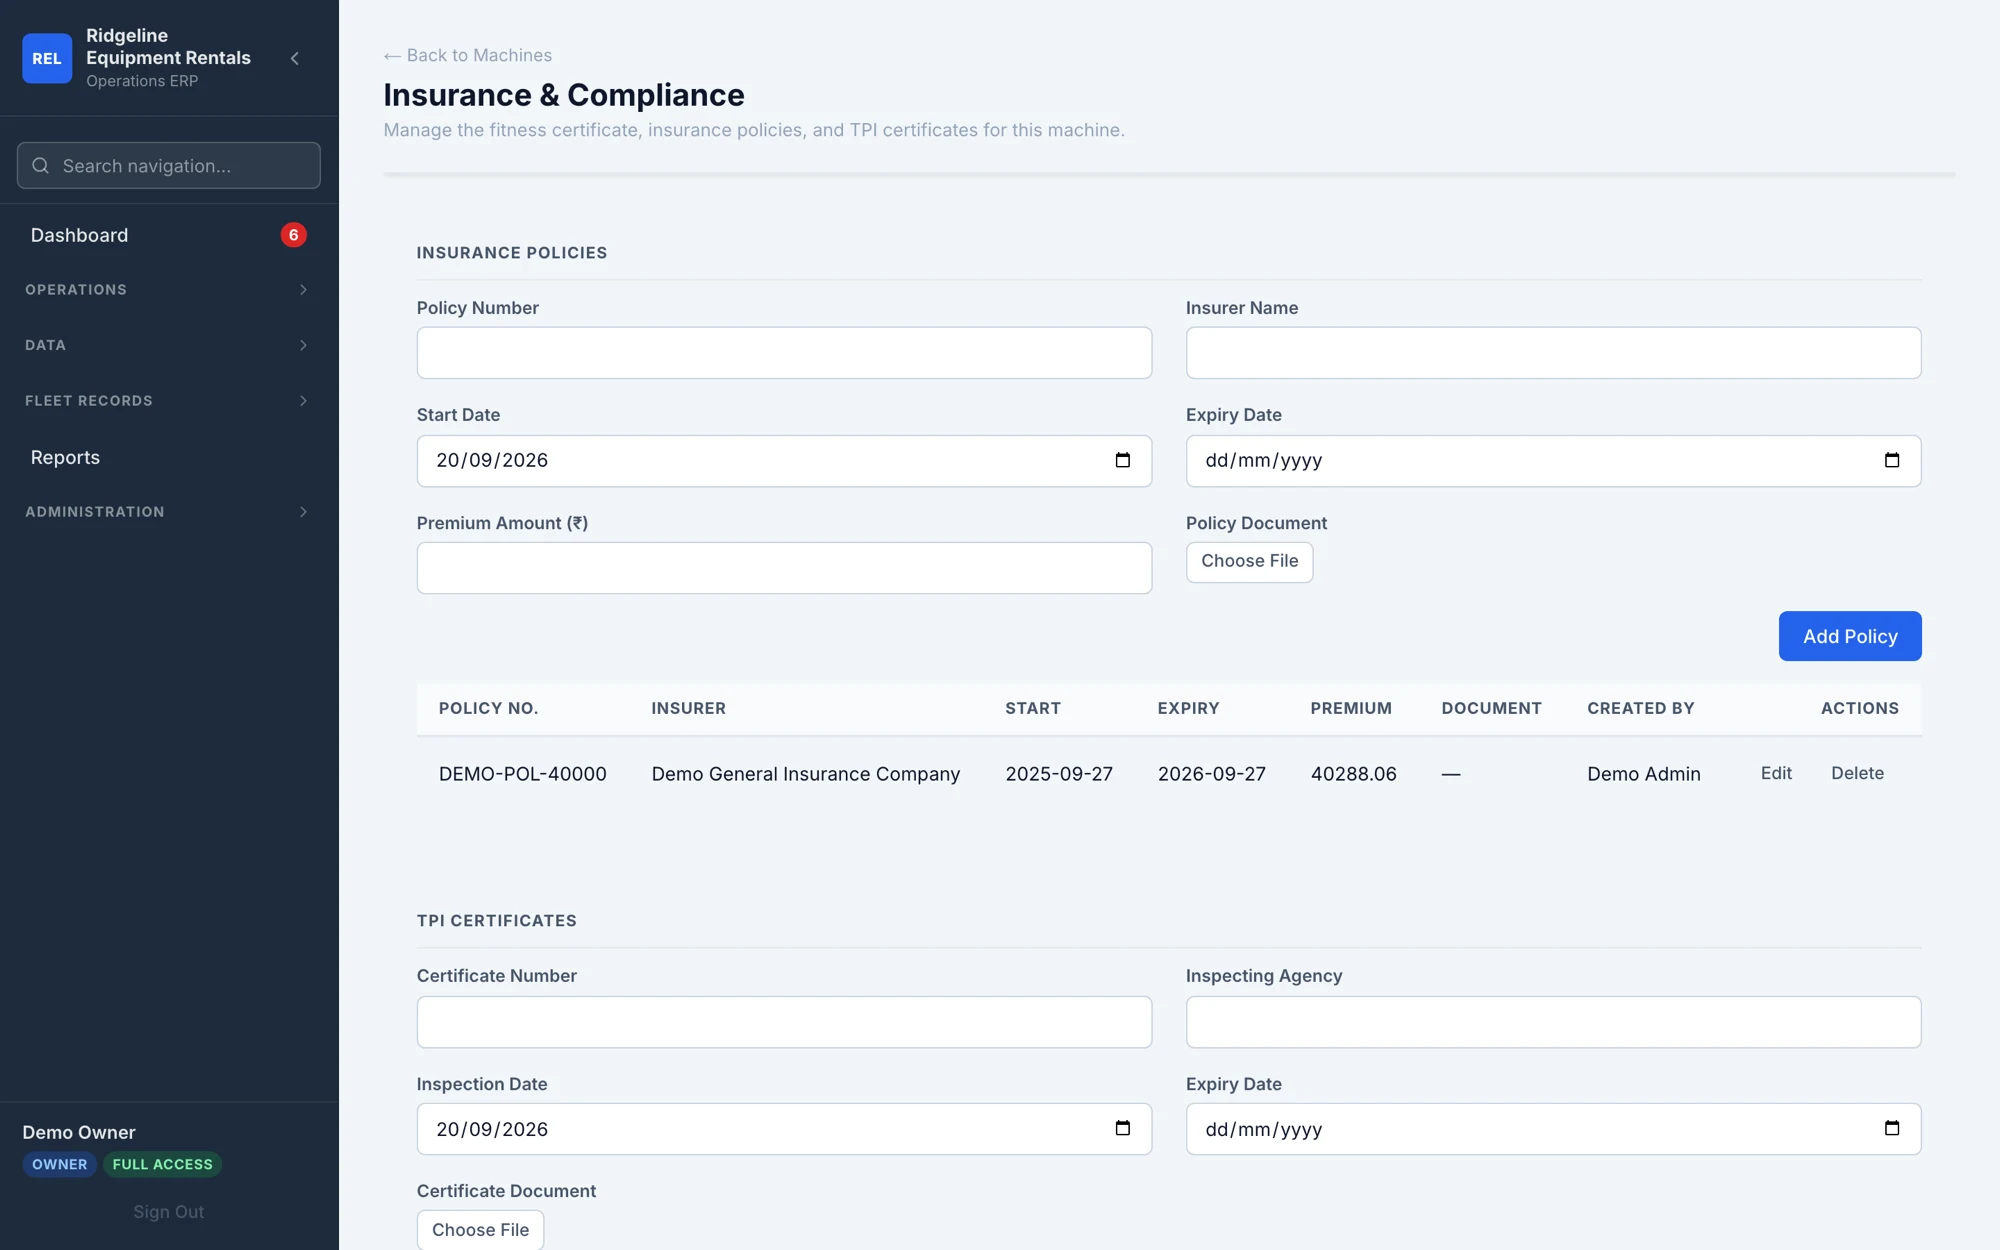Go back via Back to Machines link

[x=467, y=55]
